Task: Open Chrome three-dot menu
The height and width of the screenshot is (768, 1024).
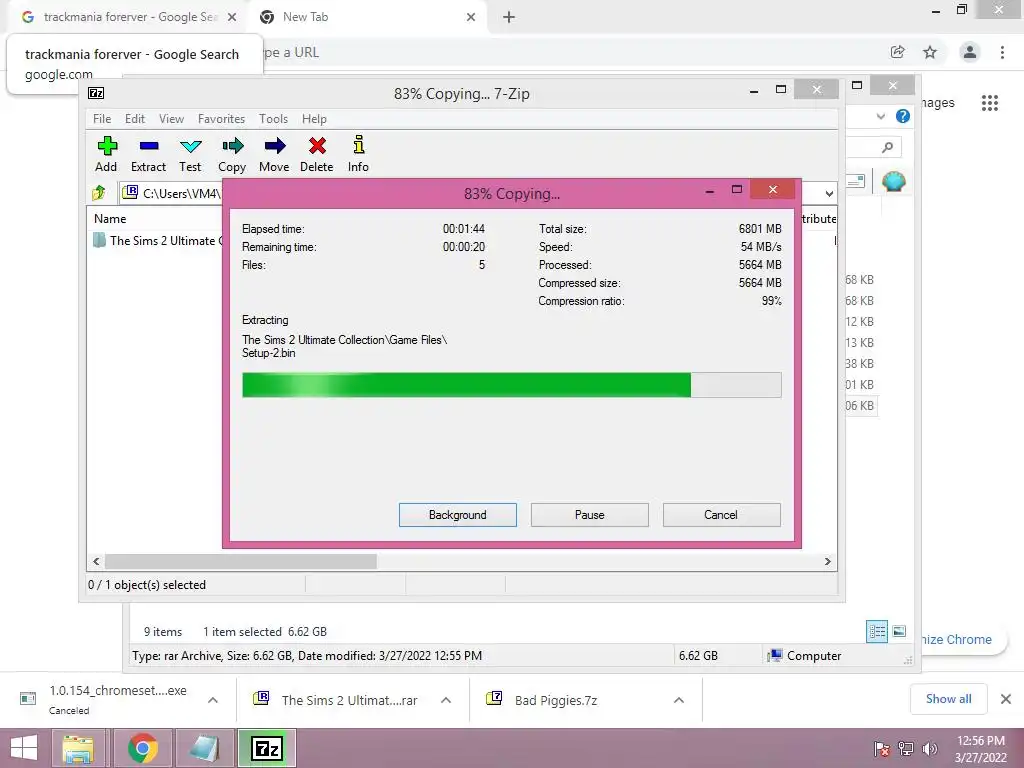Action: [1002, 52]
